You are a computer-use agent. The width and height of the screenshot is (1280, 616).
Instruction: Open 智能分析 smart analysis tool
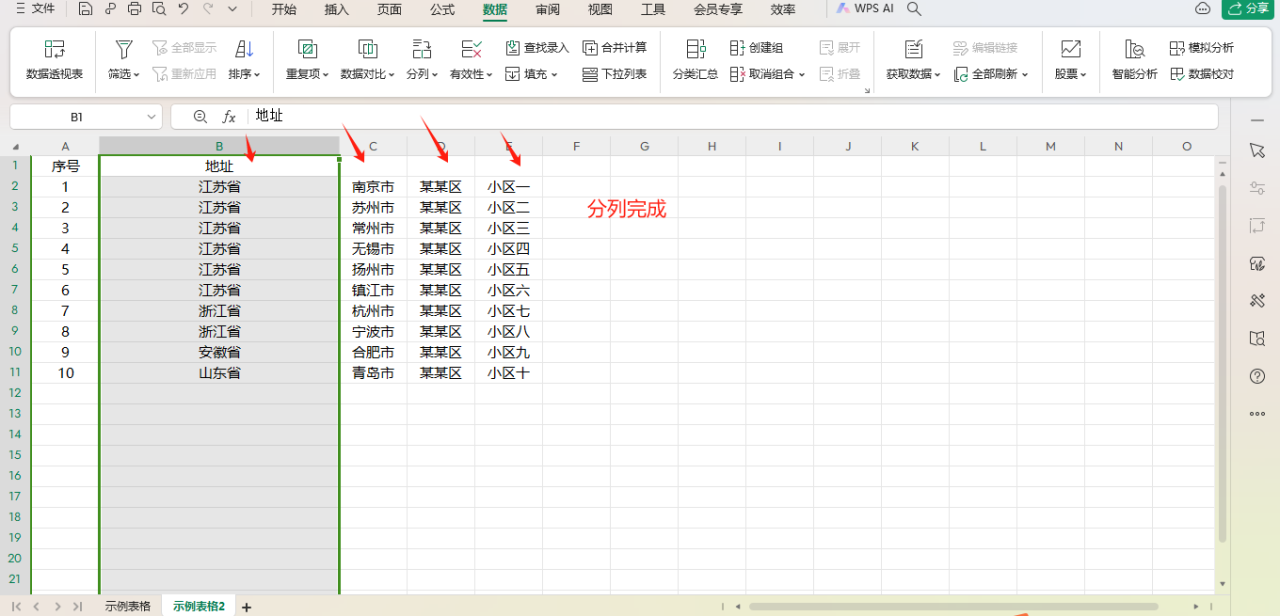point(1135,61)
